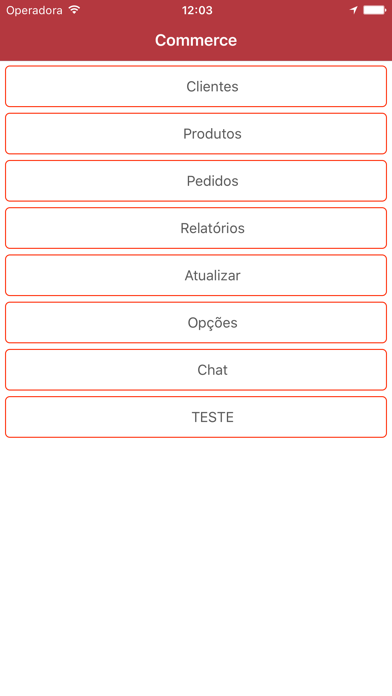The height and width of the screenshot is (696, 392).
Task: Tap the Operadora carrier label
Action: point(34,10)
